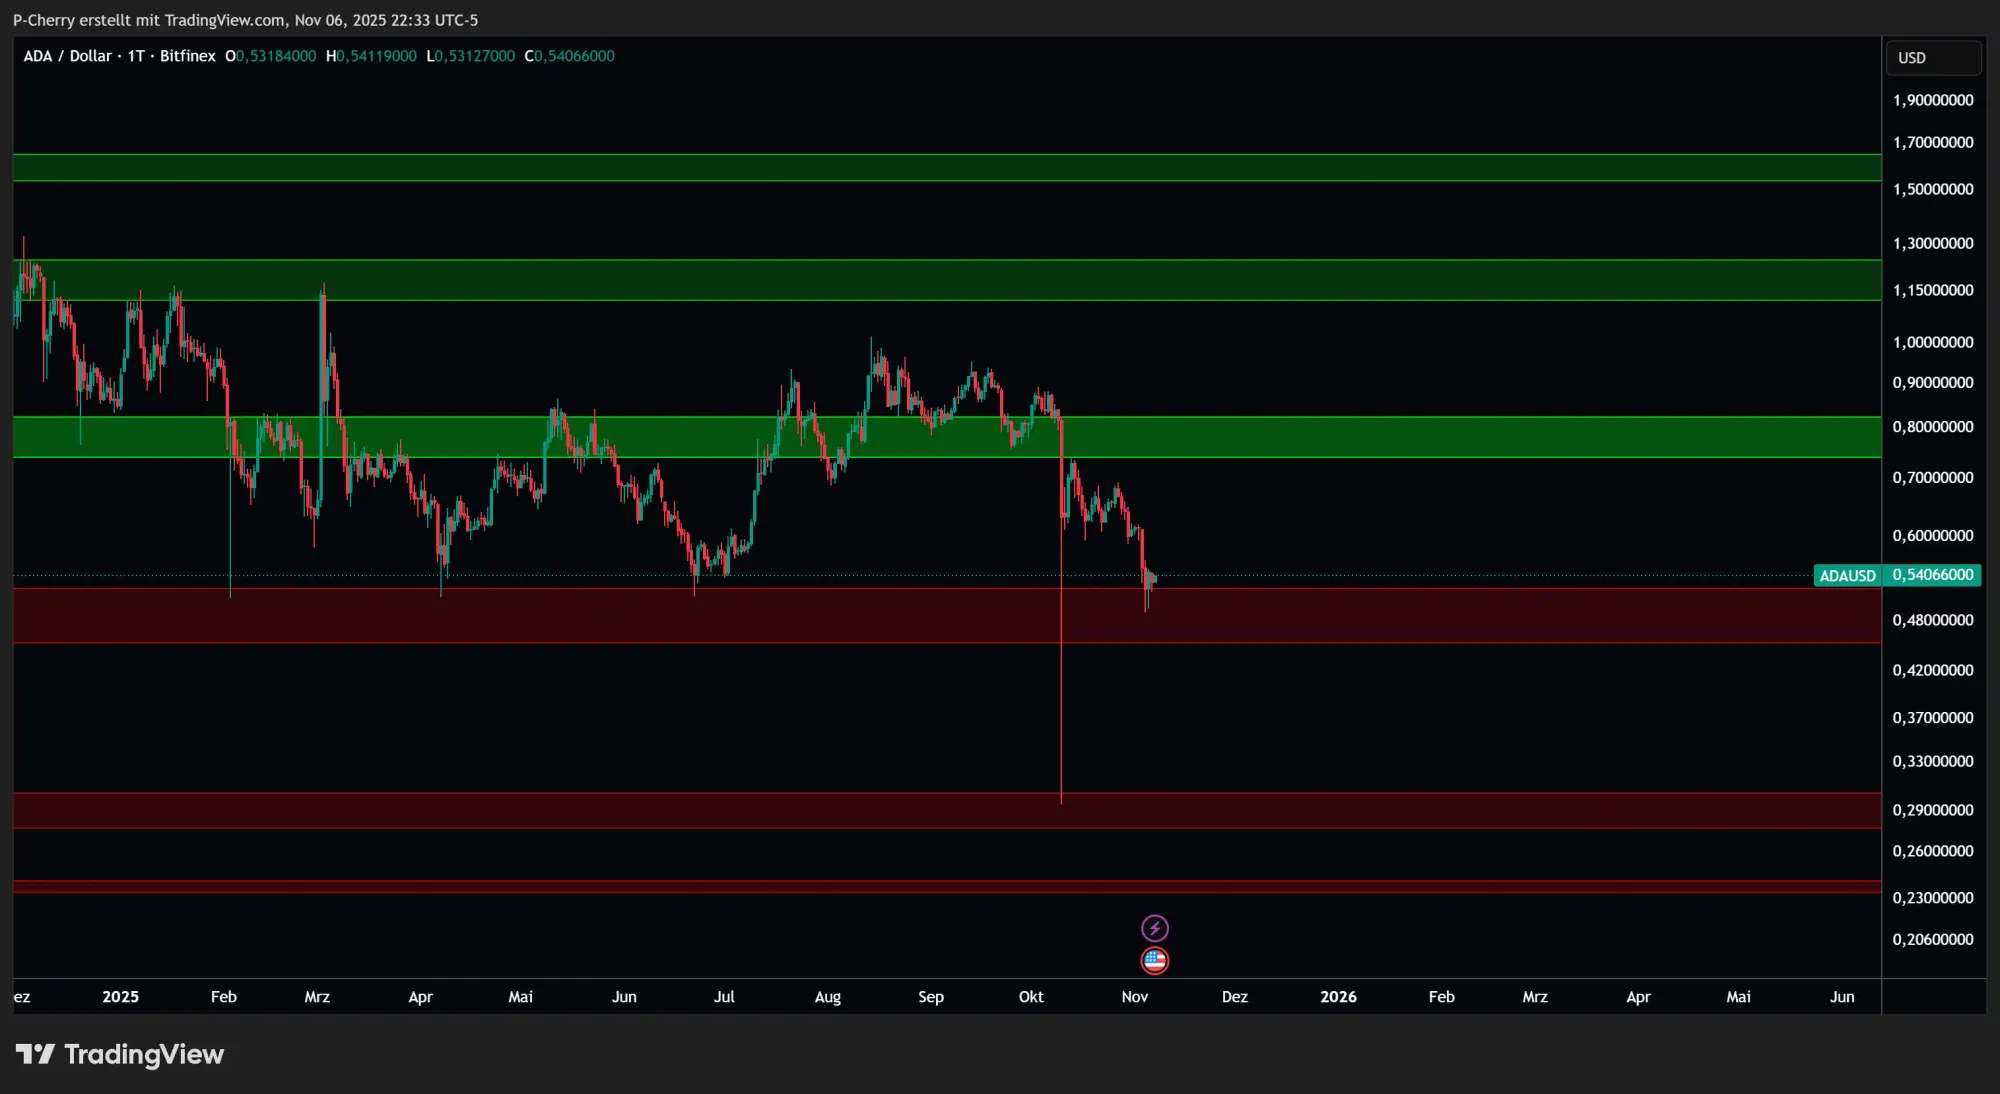Screen dimensions: 2000x1094
Task: Open timeframe options by clicking 1T
Action: pos(135,56)
